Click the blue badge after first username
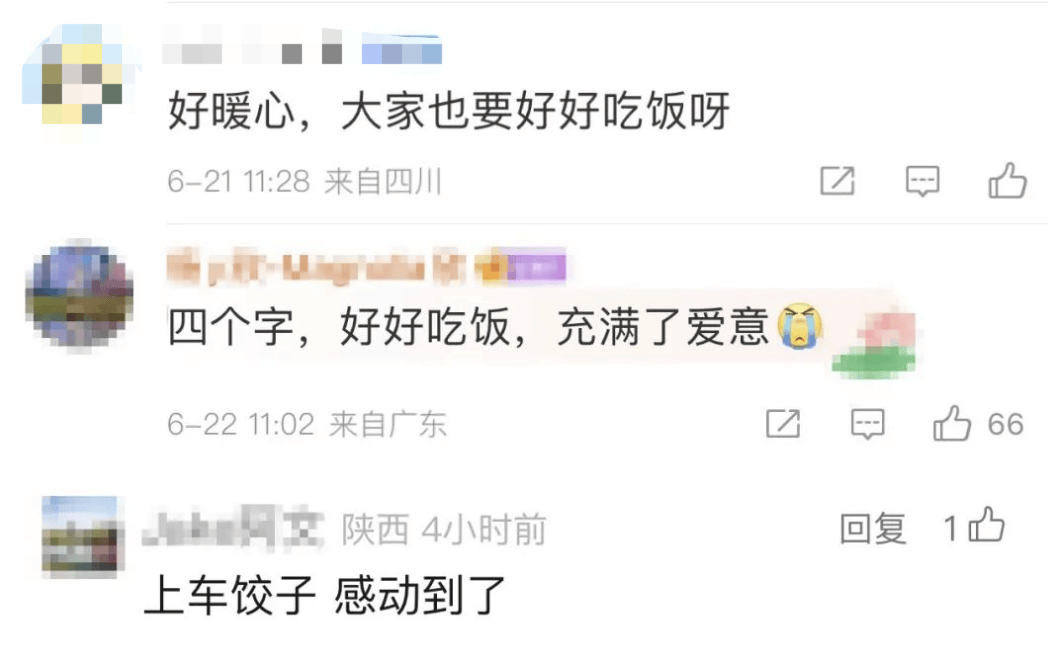The height and width of the screenshot is (646, 1048). click(x=402, y=49)
